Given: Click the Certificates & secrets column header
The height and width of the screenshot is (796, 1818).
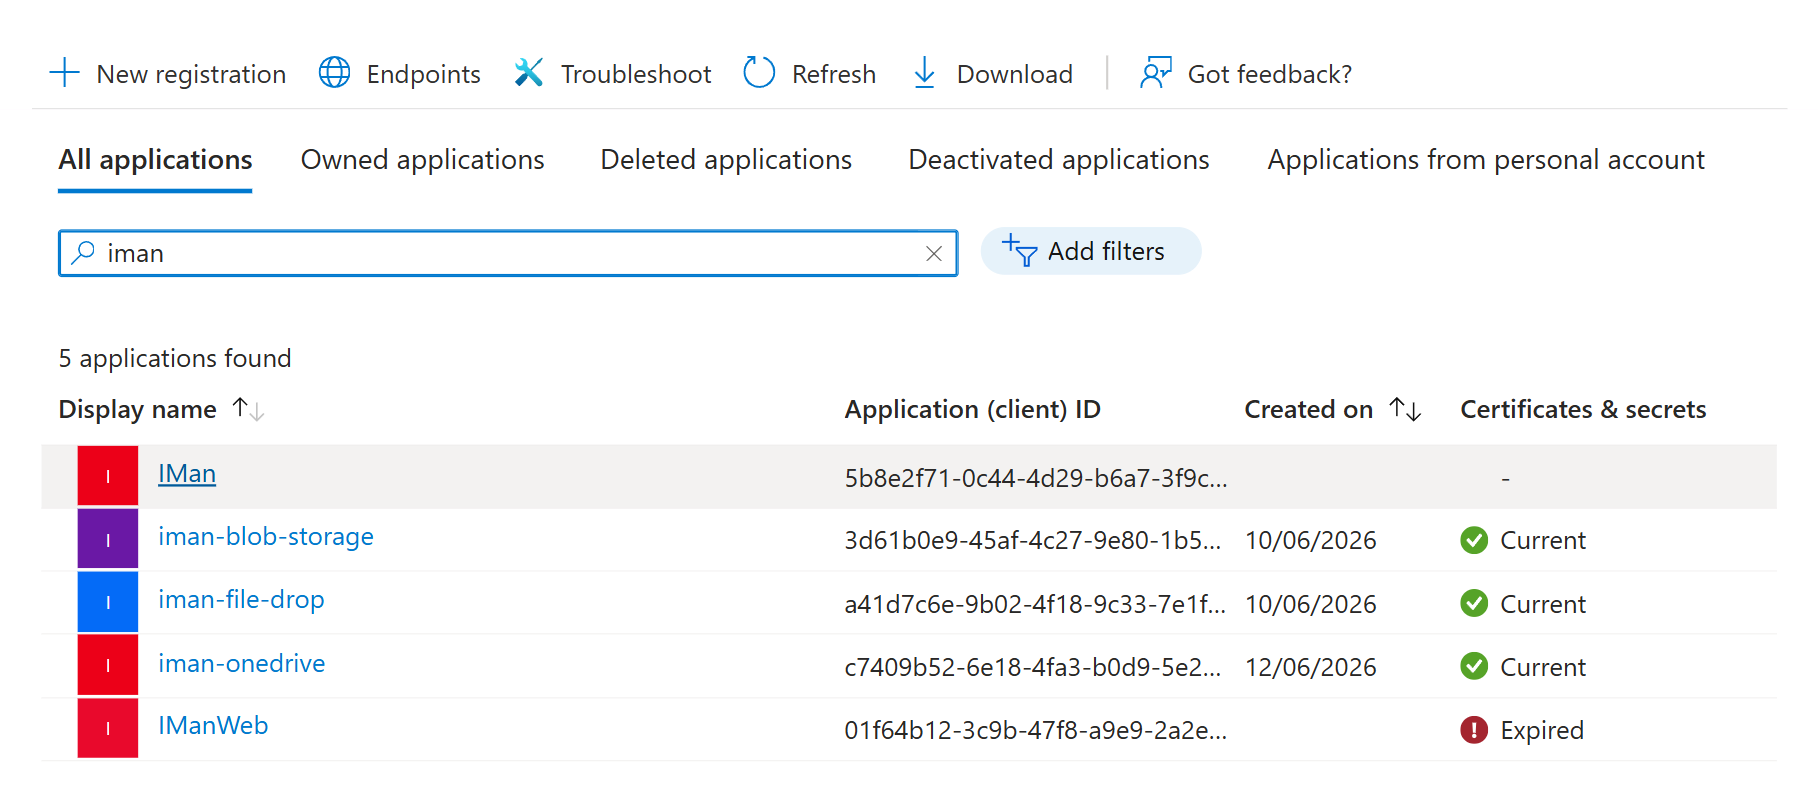Looking at the screenshot, I should (x=1583, y=409).
